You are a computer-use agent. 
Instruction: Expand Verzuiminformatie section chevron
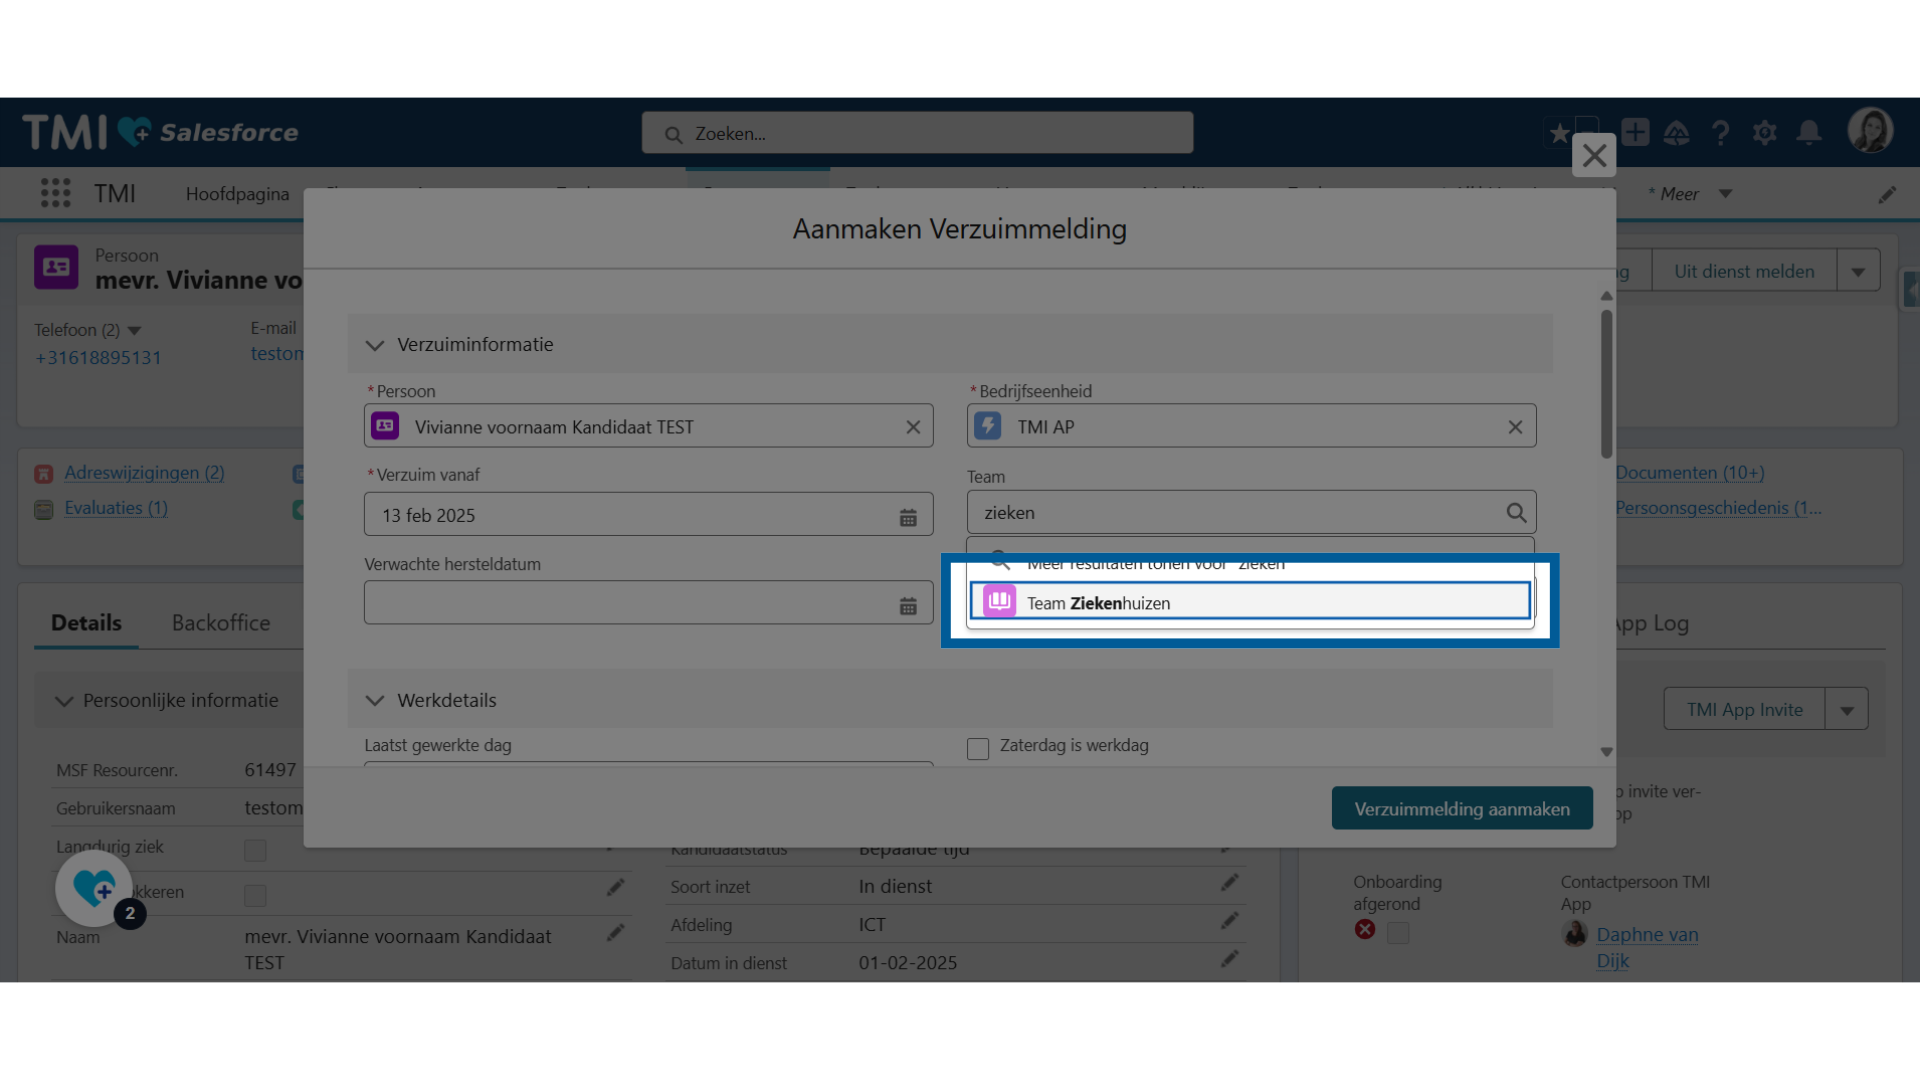(x=376, y=344)
